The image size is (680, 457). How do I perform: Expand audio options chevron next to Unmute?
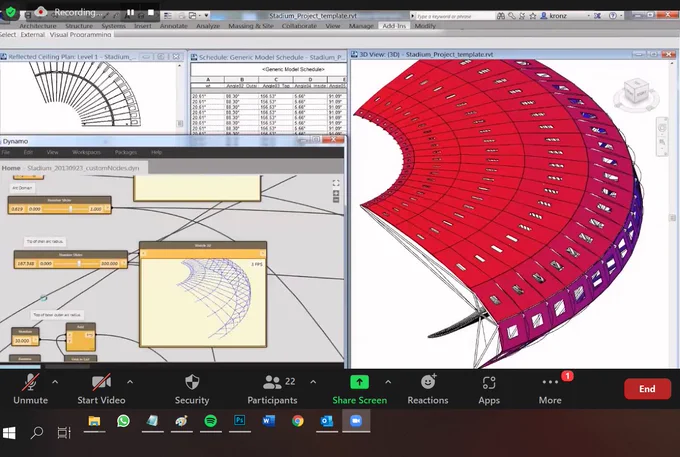point(55,382)
